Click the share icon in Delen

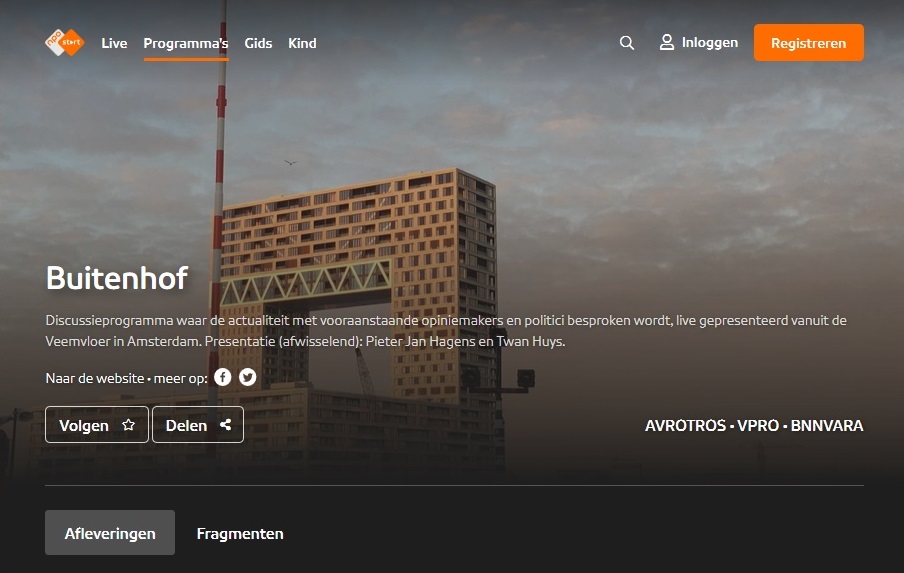point(225,425)
